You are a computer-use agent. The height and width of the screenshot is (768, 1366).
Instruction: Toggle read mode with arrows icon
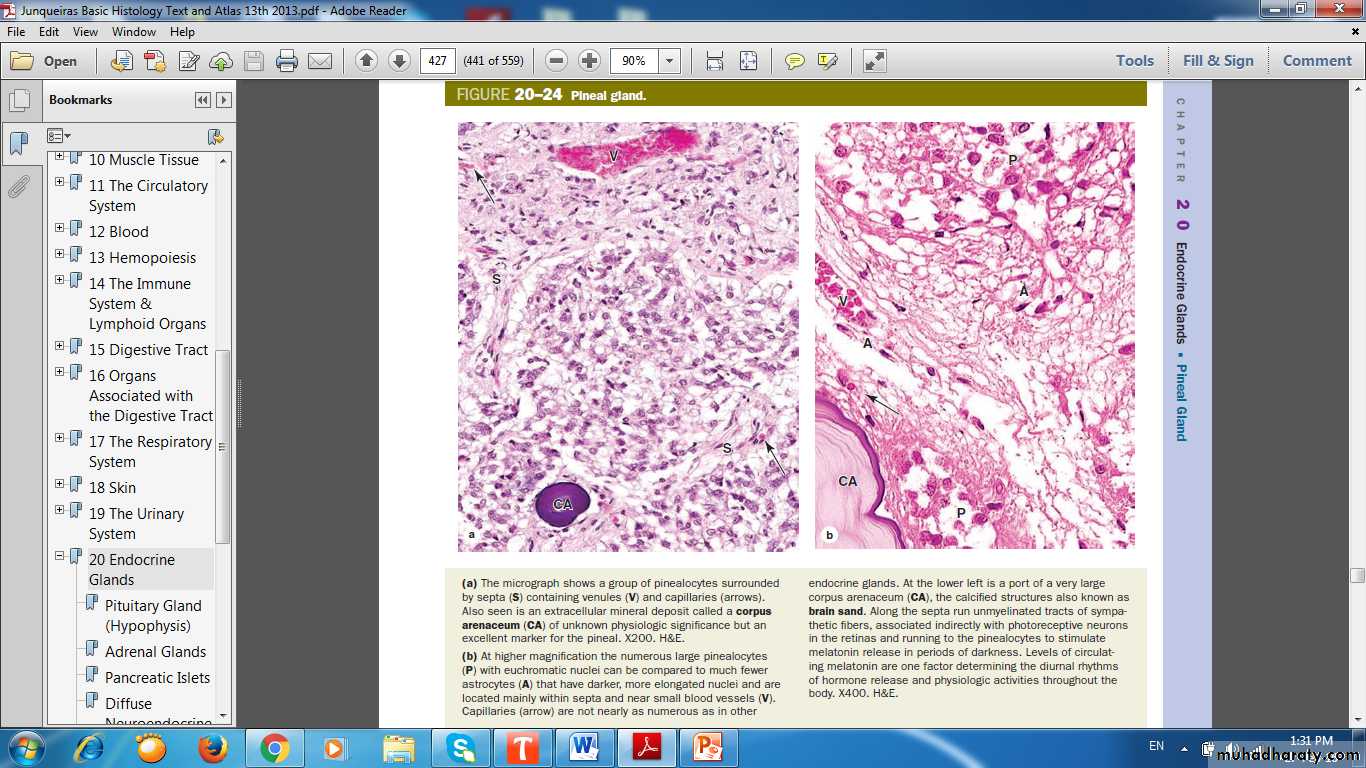pos(874,61)
